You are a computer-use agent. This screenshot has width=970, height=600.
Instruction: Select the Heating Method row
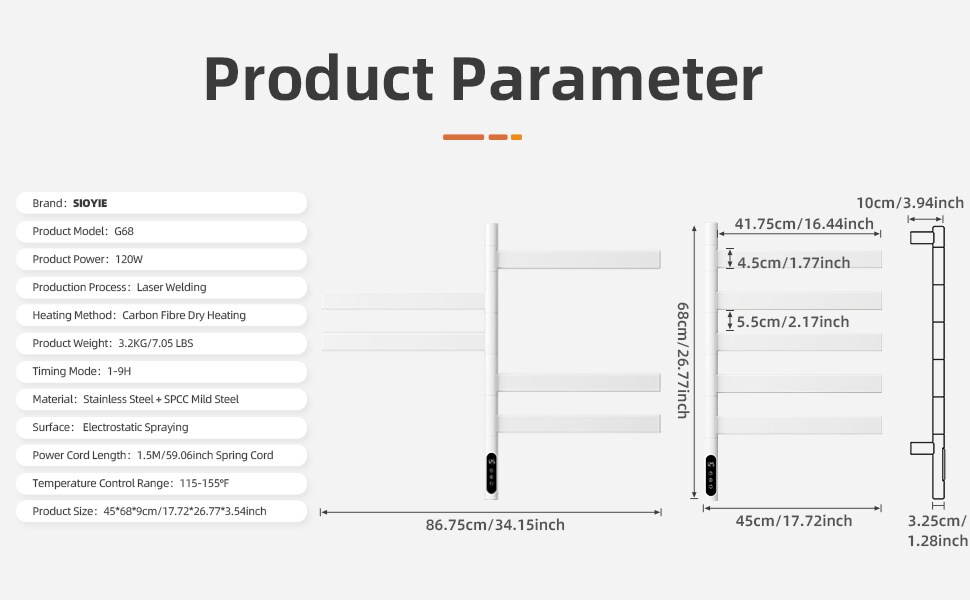160,315
